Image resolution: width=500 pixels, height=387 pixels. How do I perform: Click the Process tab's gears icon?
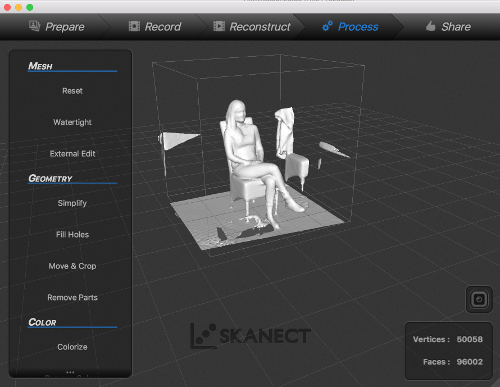click(327, 26)
